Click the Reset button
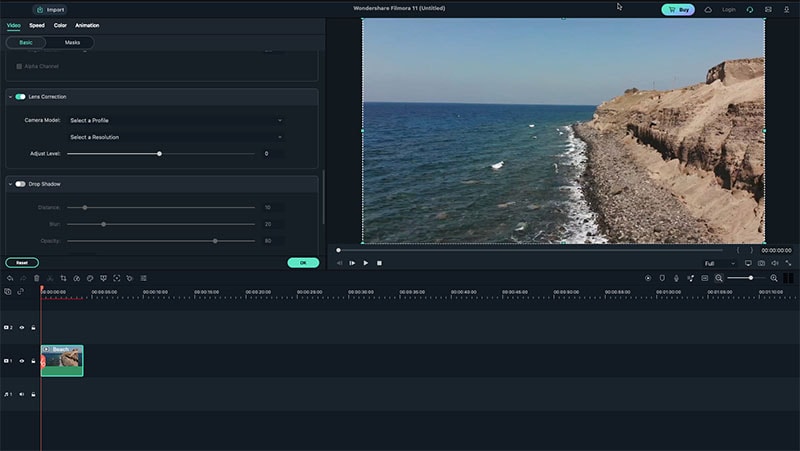800x451 pixels. [x=22, y=263]
